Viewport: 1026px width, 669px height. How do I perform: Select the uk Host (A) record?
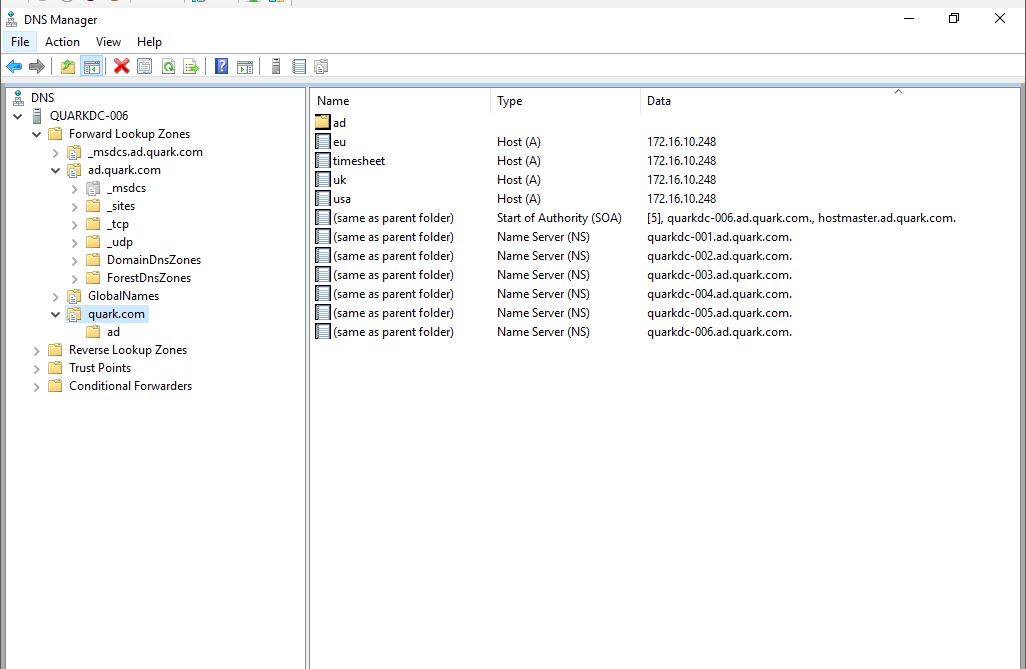(x=340, y=179)
